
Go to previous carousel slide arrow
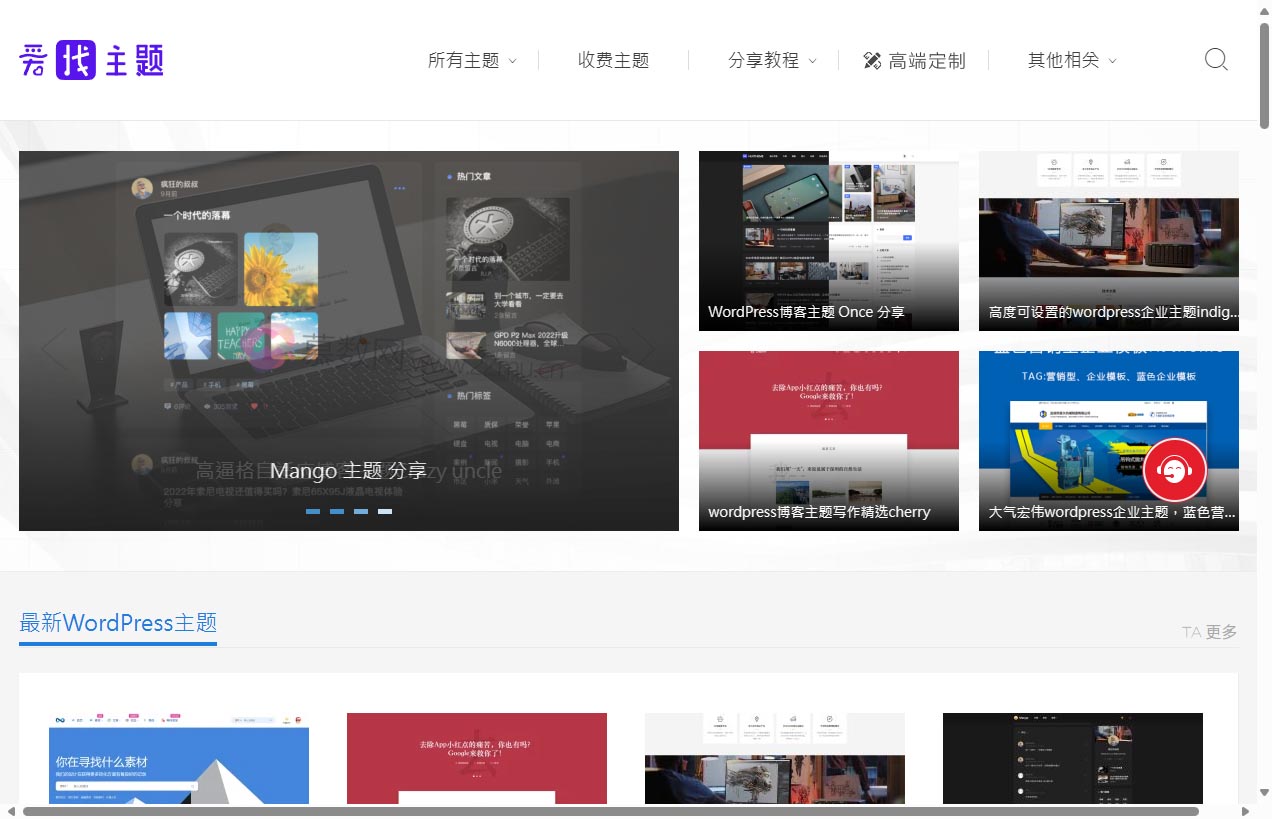(x=54, y=350)
